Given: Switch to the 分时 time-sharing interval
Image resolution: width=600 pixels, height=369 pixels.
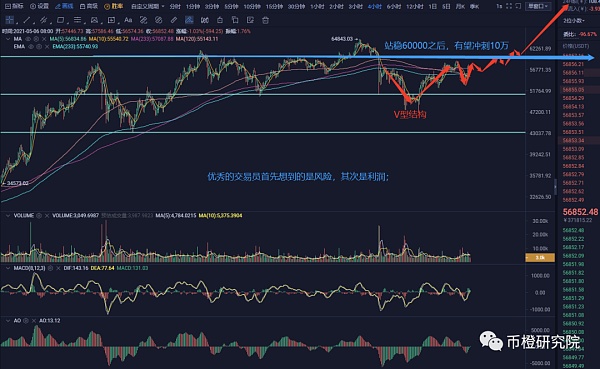Looking at the screenshot, I should point(175,7).
